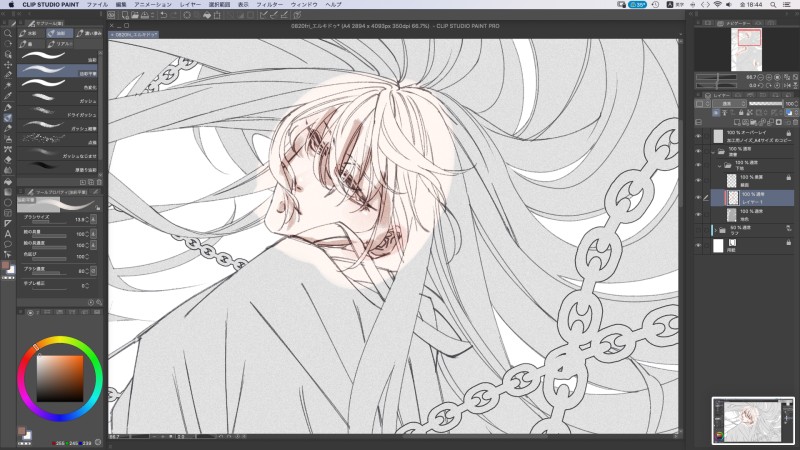
Task: Select the Fill bucket tool
Action: coord(8,181)
